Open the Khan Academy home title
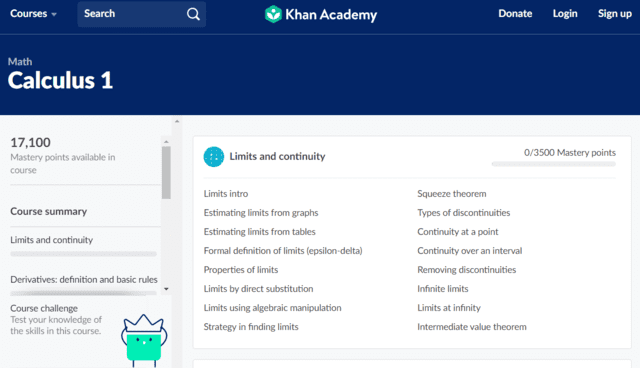Screen dimensions: 640x368 331,15
